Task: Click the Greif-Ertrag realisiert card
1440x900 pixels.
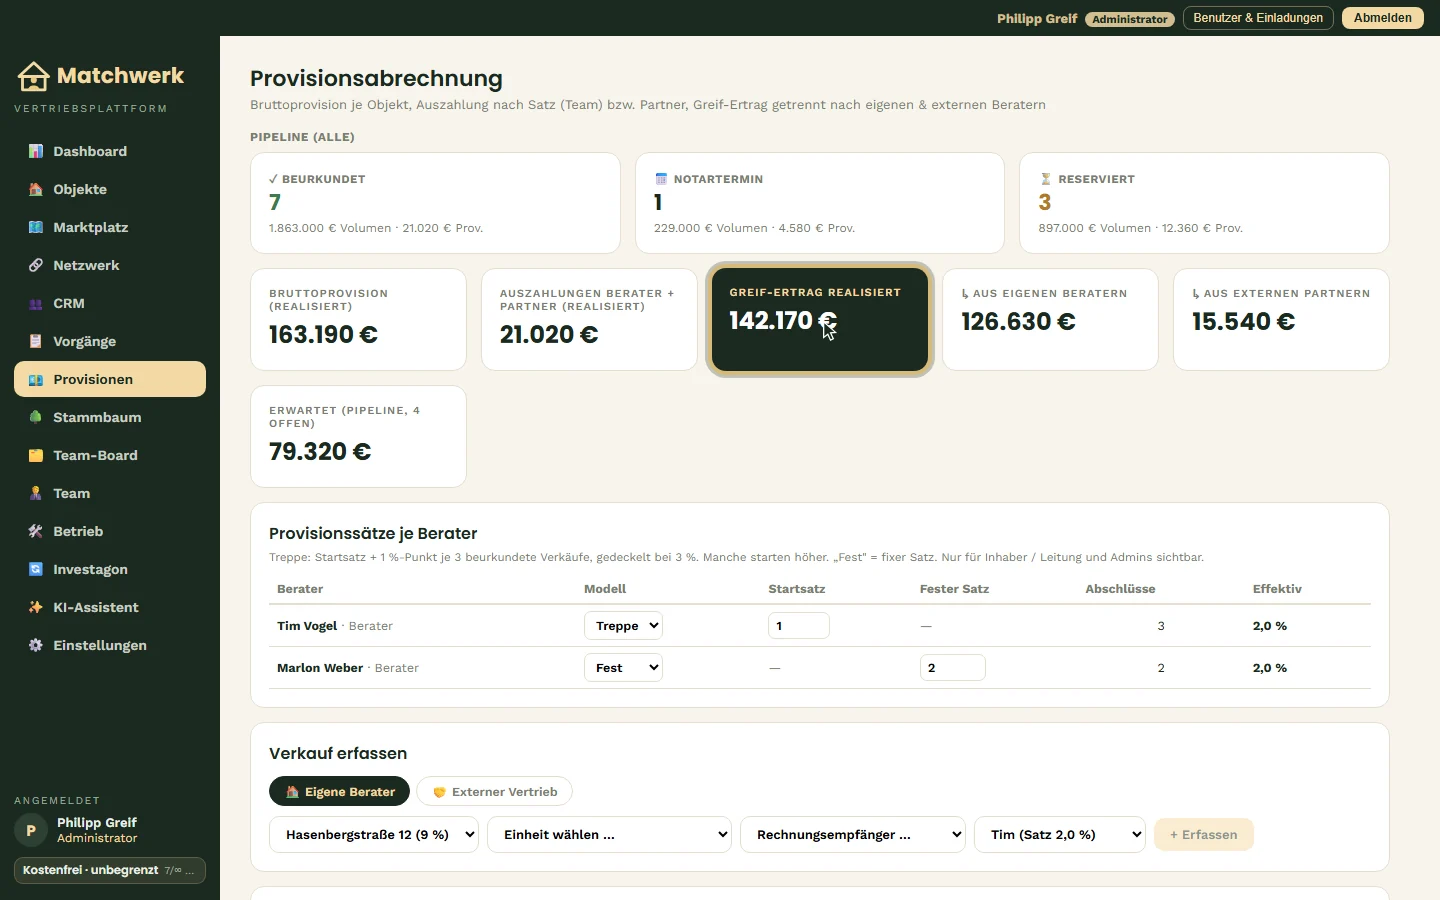Action: pyautogui.click(x=820, y=320)
